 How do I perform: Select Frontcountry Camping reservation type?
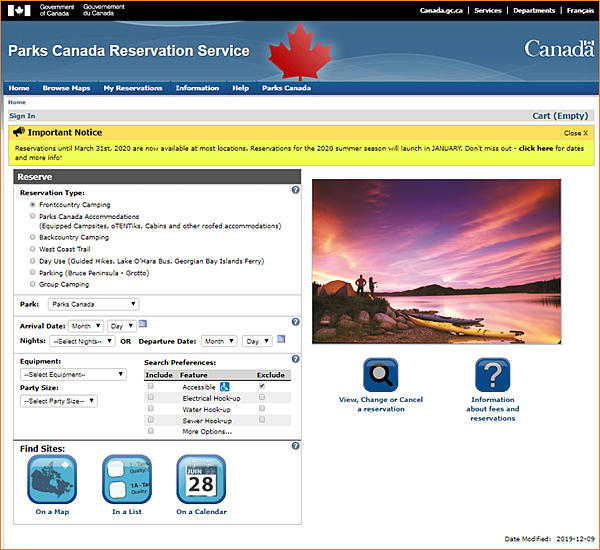pos(33,205)
